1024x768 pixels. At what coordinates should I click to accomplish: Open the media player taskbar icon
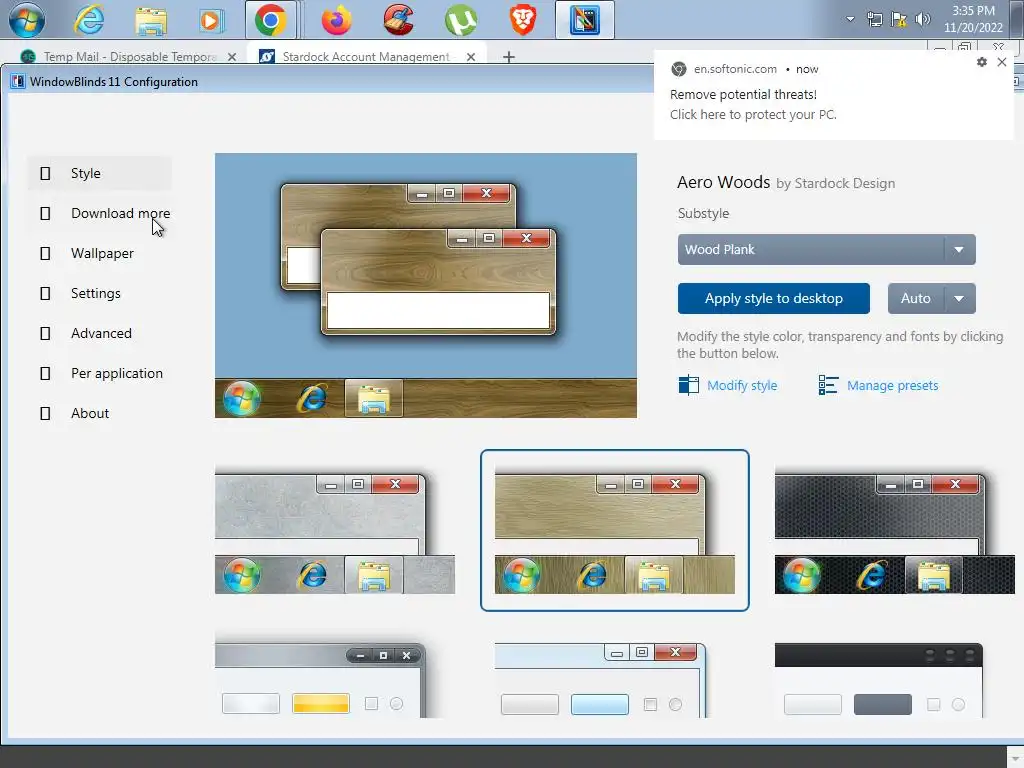click(210, 20)
